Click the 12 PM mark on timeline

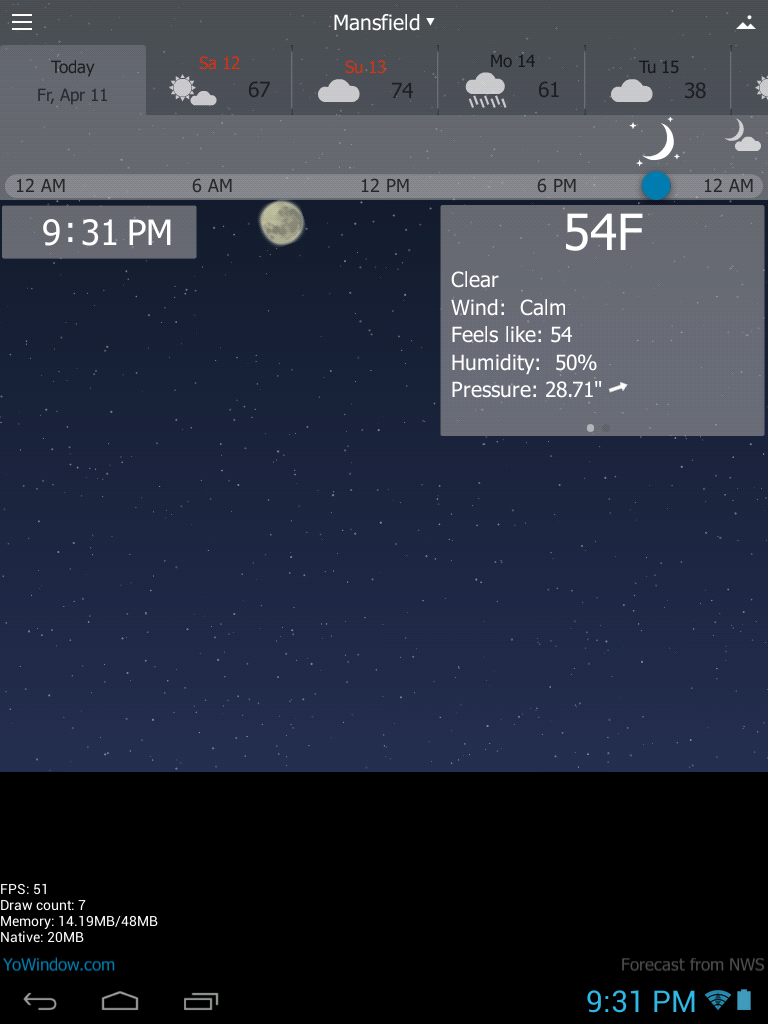click(x=385, y=186)
